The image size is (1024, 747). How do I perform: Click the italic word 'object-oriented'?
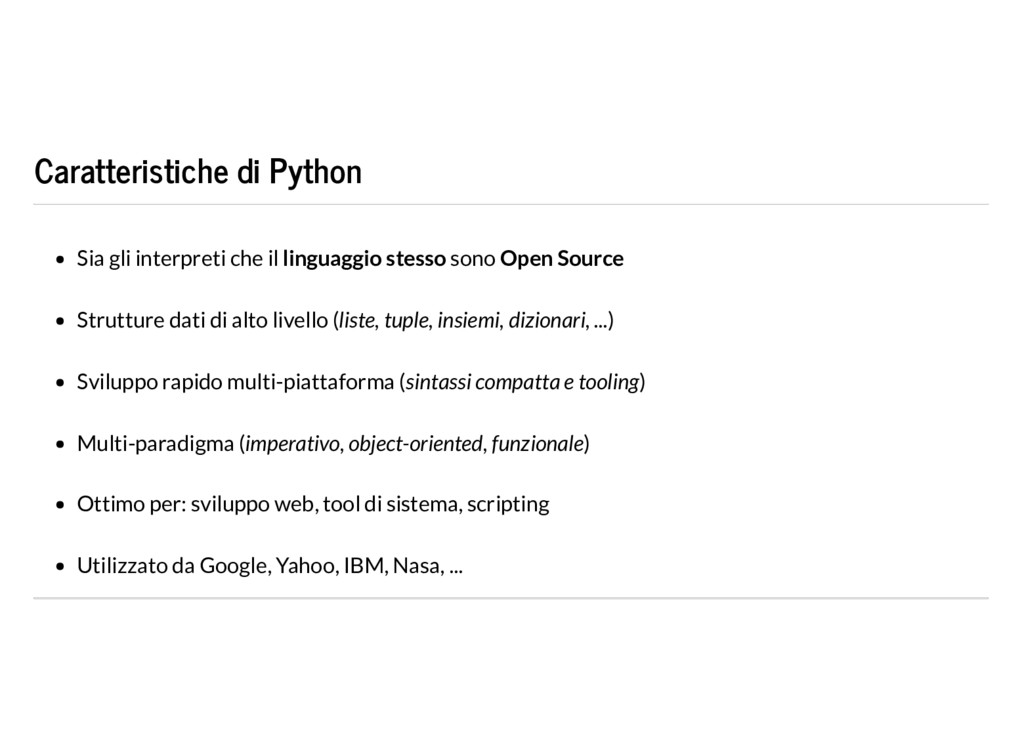pos(415,444)
